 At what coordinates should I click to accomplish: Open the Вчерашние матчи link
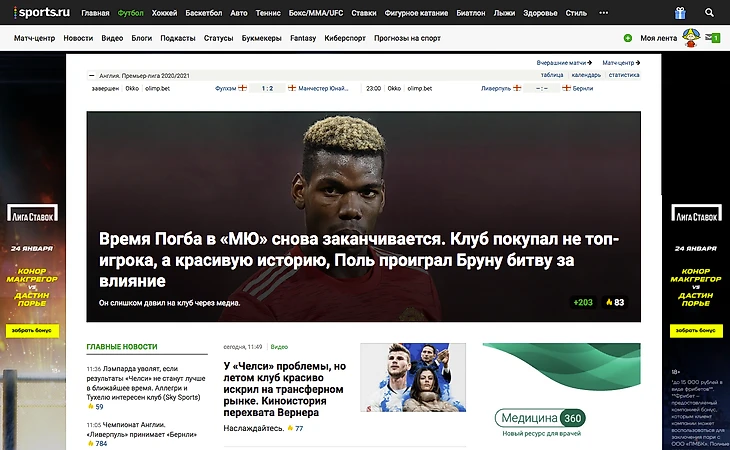564,62
